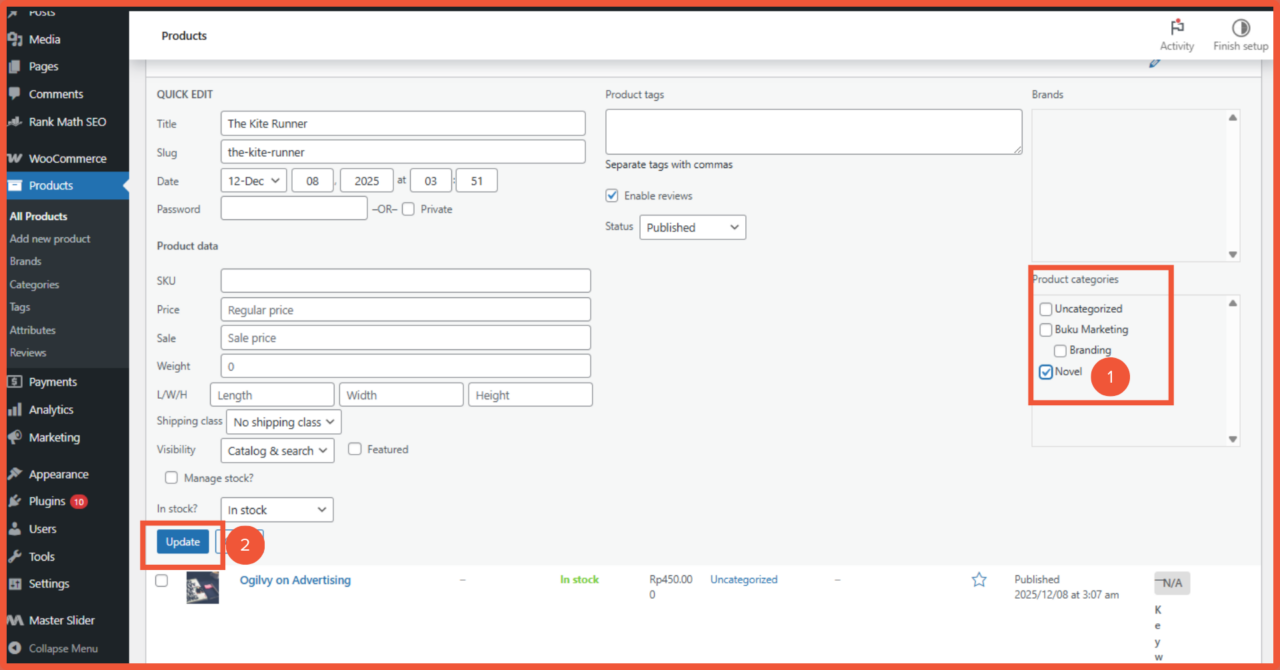The width and height of the screenshot is (1280, 670).
Task: Click the WooCommerce sidebar icon
Action: (15, 159)
